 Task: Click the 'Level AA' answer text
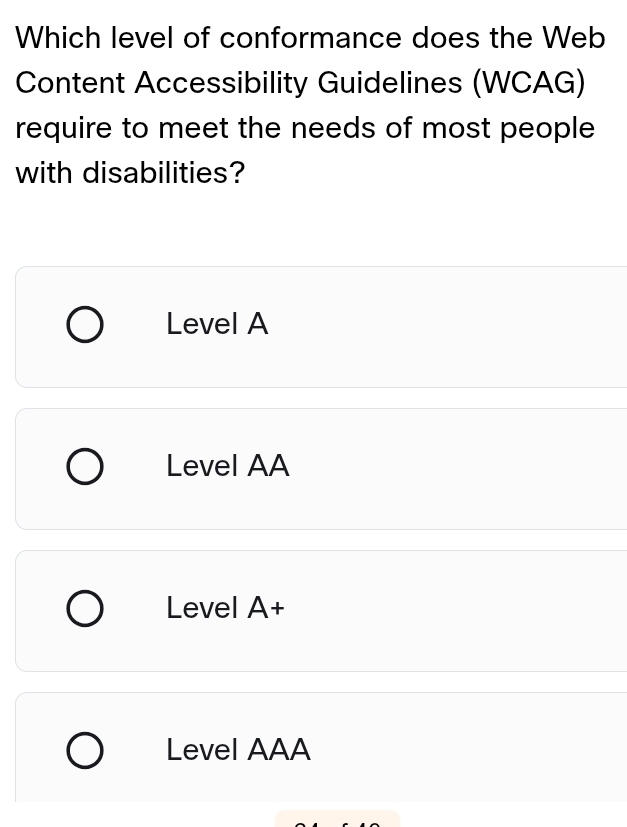tap(228, 466)
